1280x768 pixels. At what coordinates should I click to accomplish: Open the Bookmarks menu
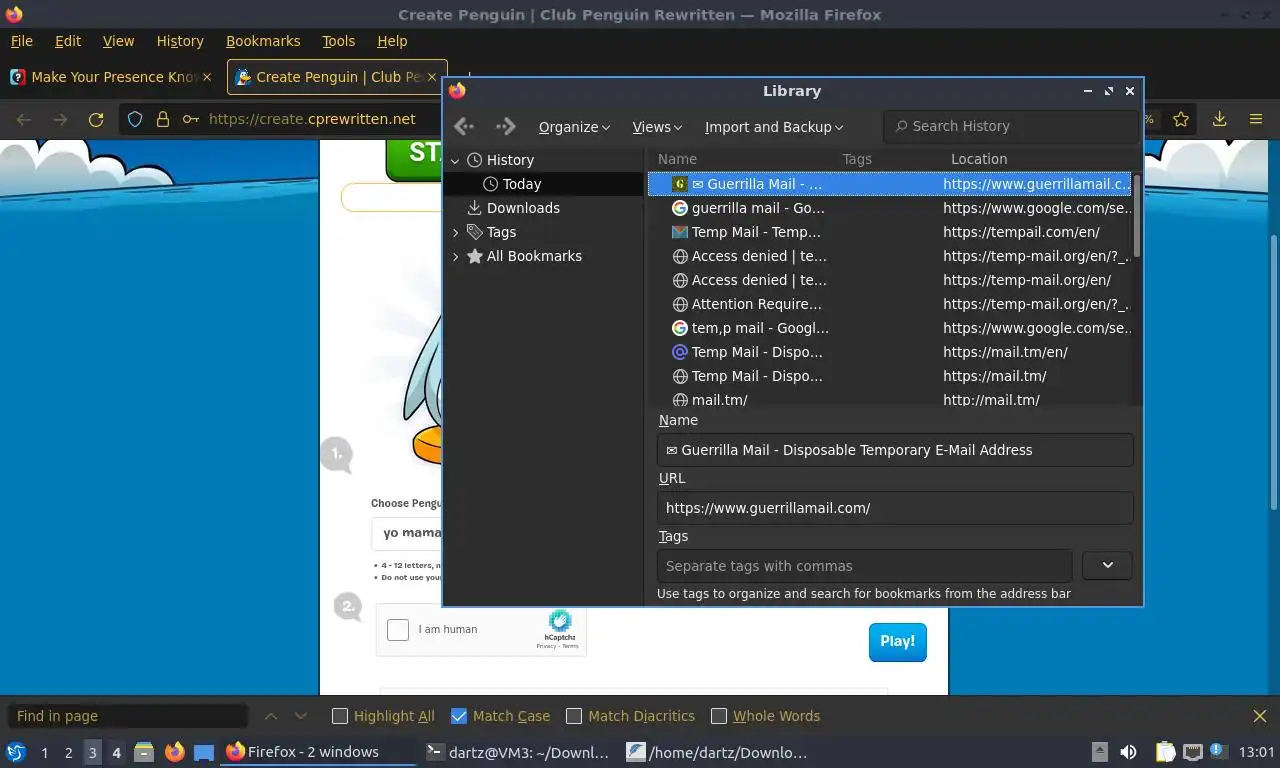263,41
